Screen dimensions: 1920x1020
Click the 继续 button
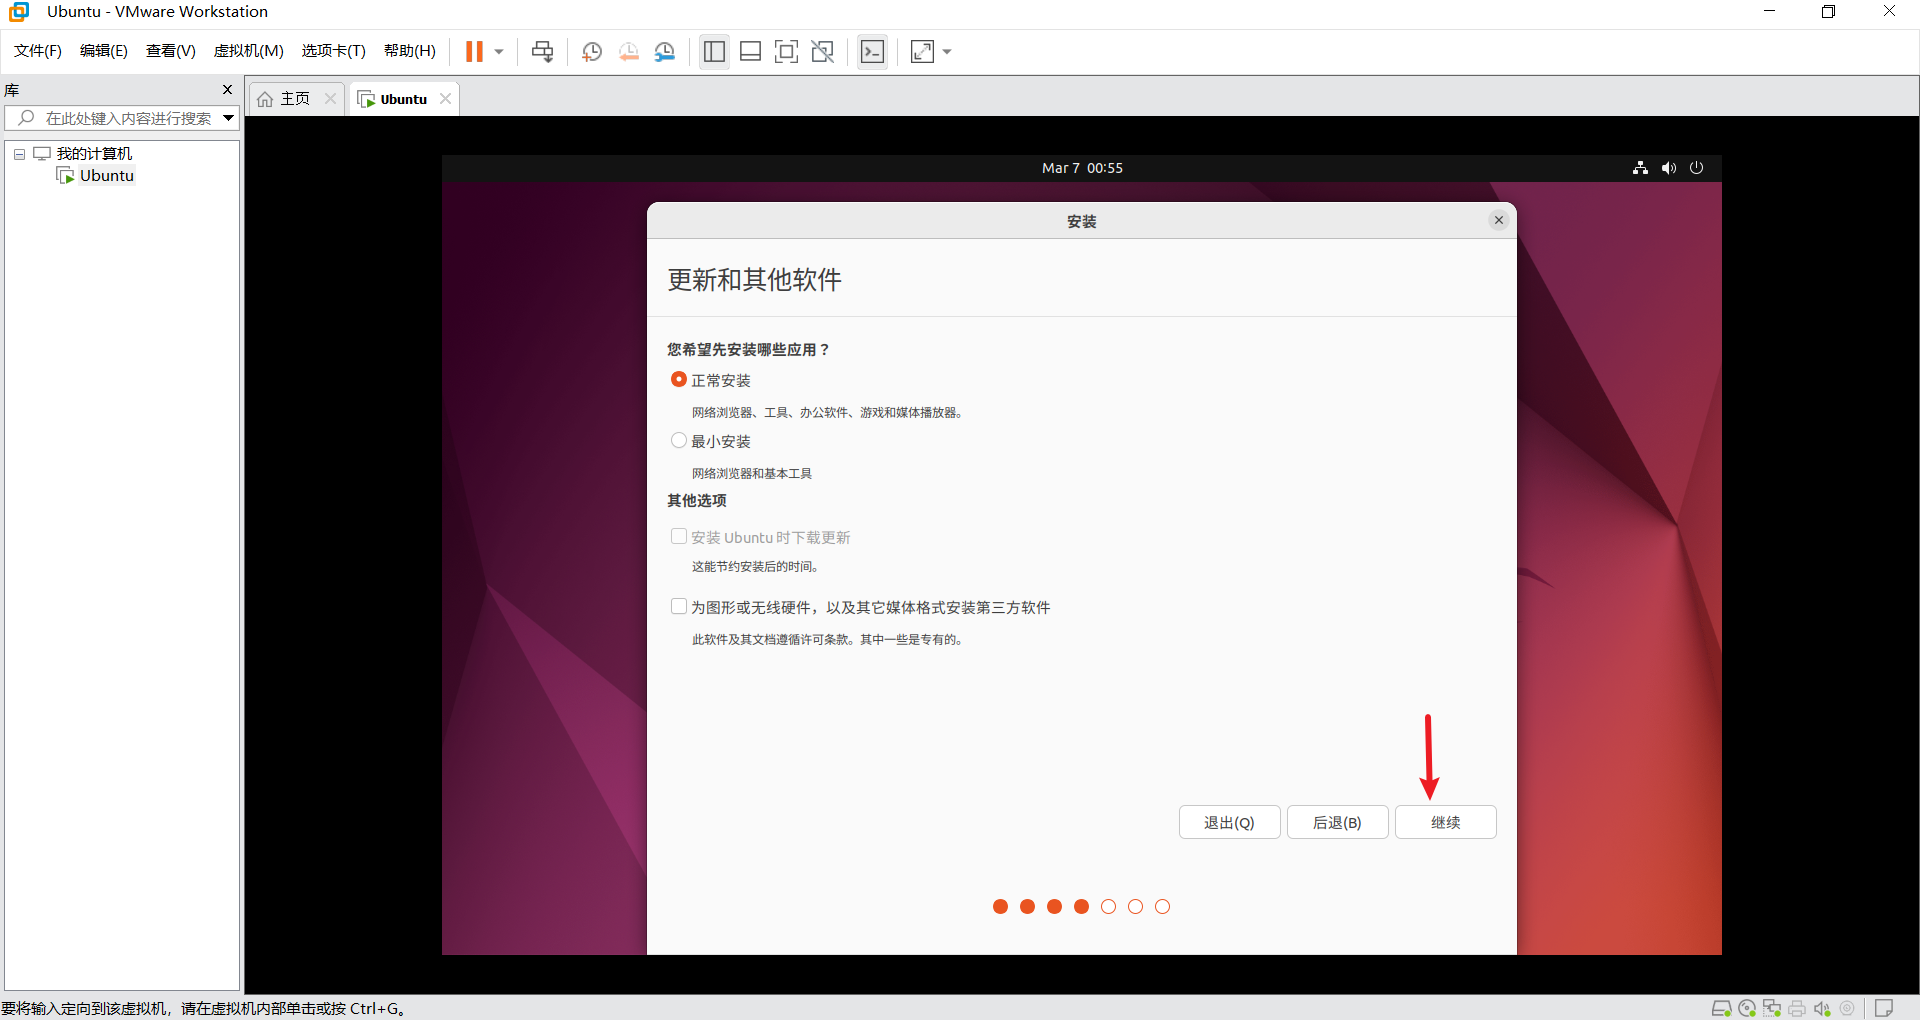1445,822
